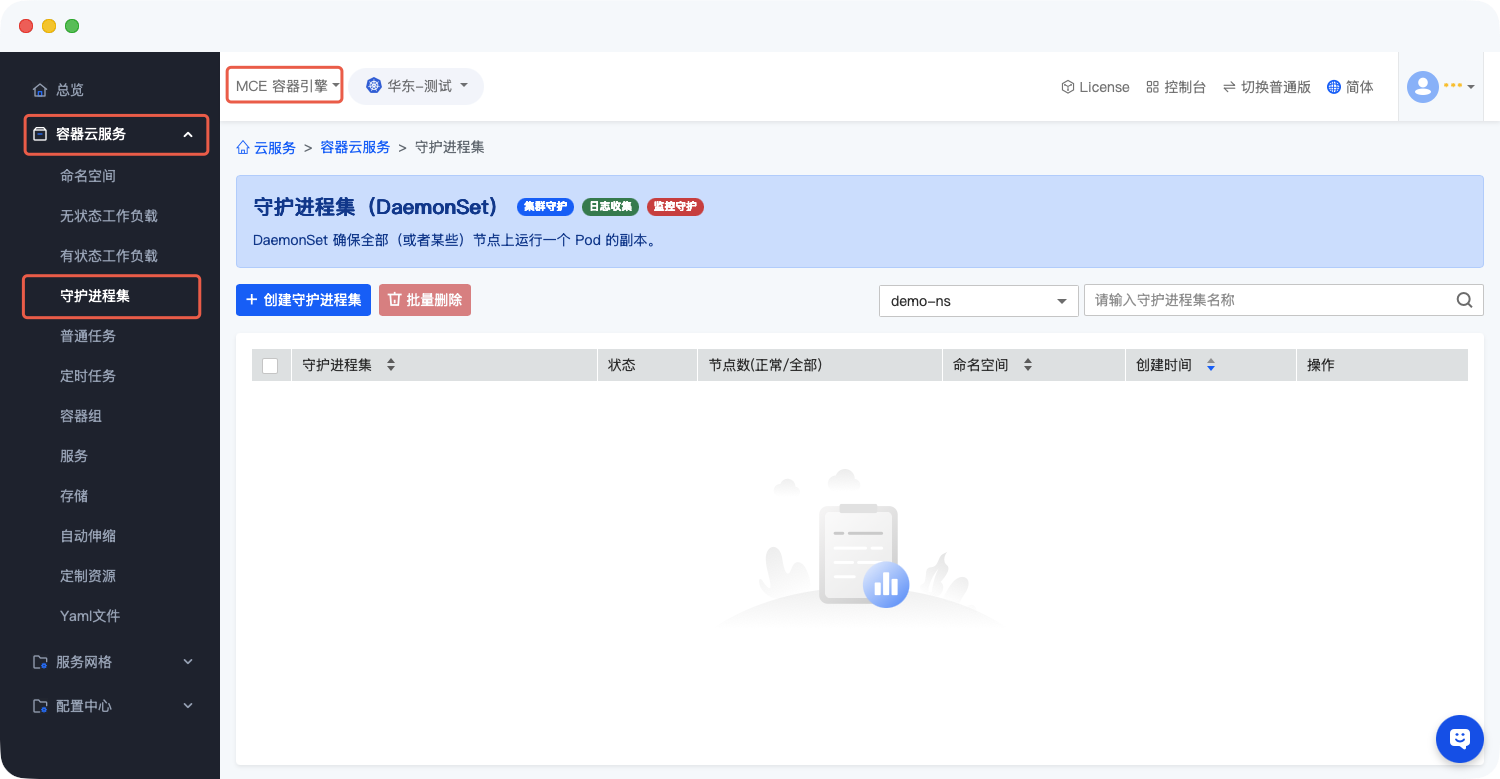Sort by 创建时间 column arrows
Screen dimensions: 1500x779
tap(1210, 365)
